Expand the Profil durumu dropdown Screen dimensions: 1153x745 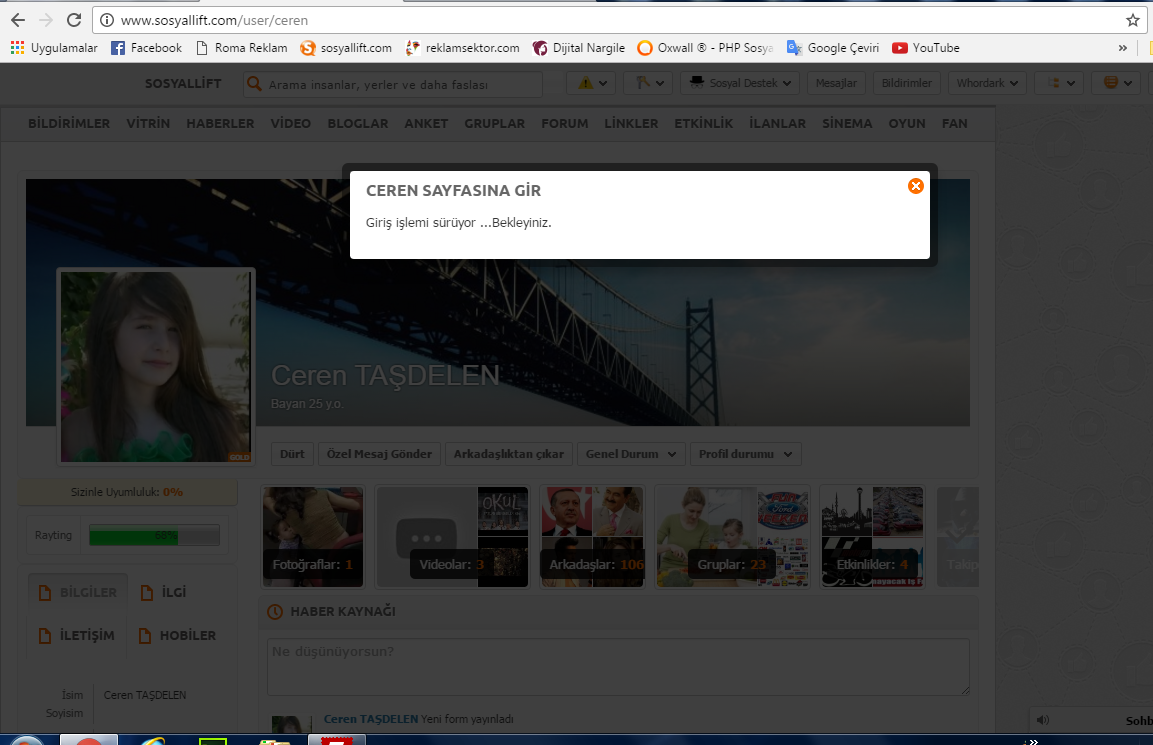pos(745,454)
